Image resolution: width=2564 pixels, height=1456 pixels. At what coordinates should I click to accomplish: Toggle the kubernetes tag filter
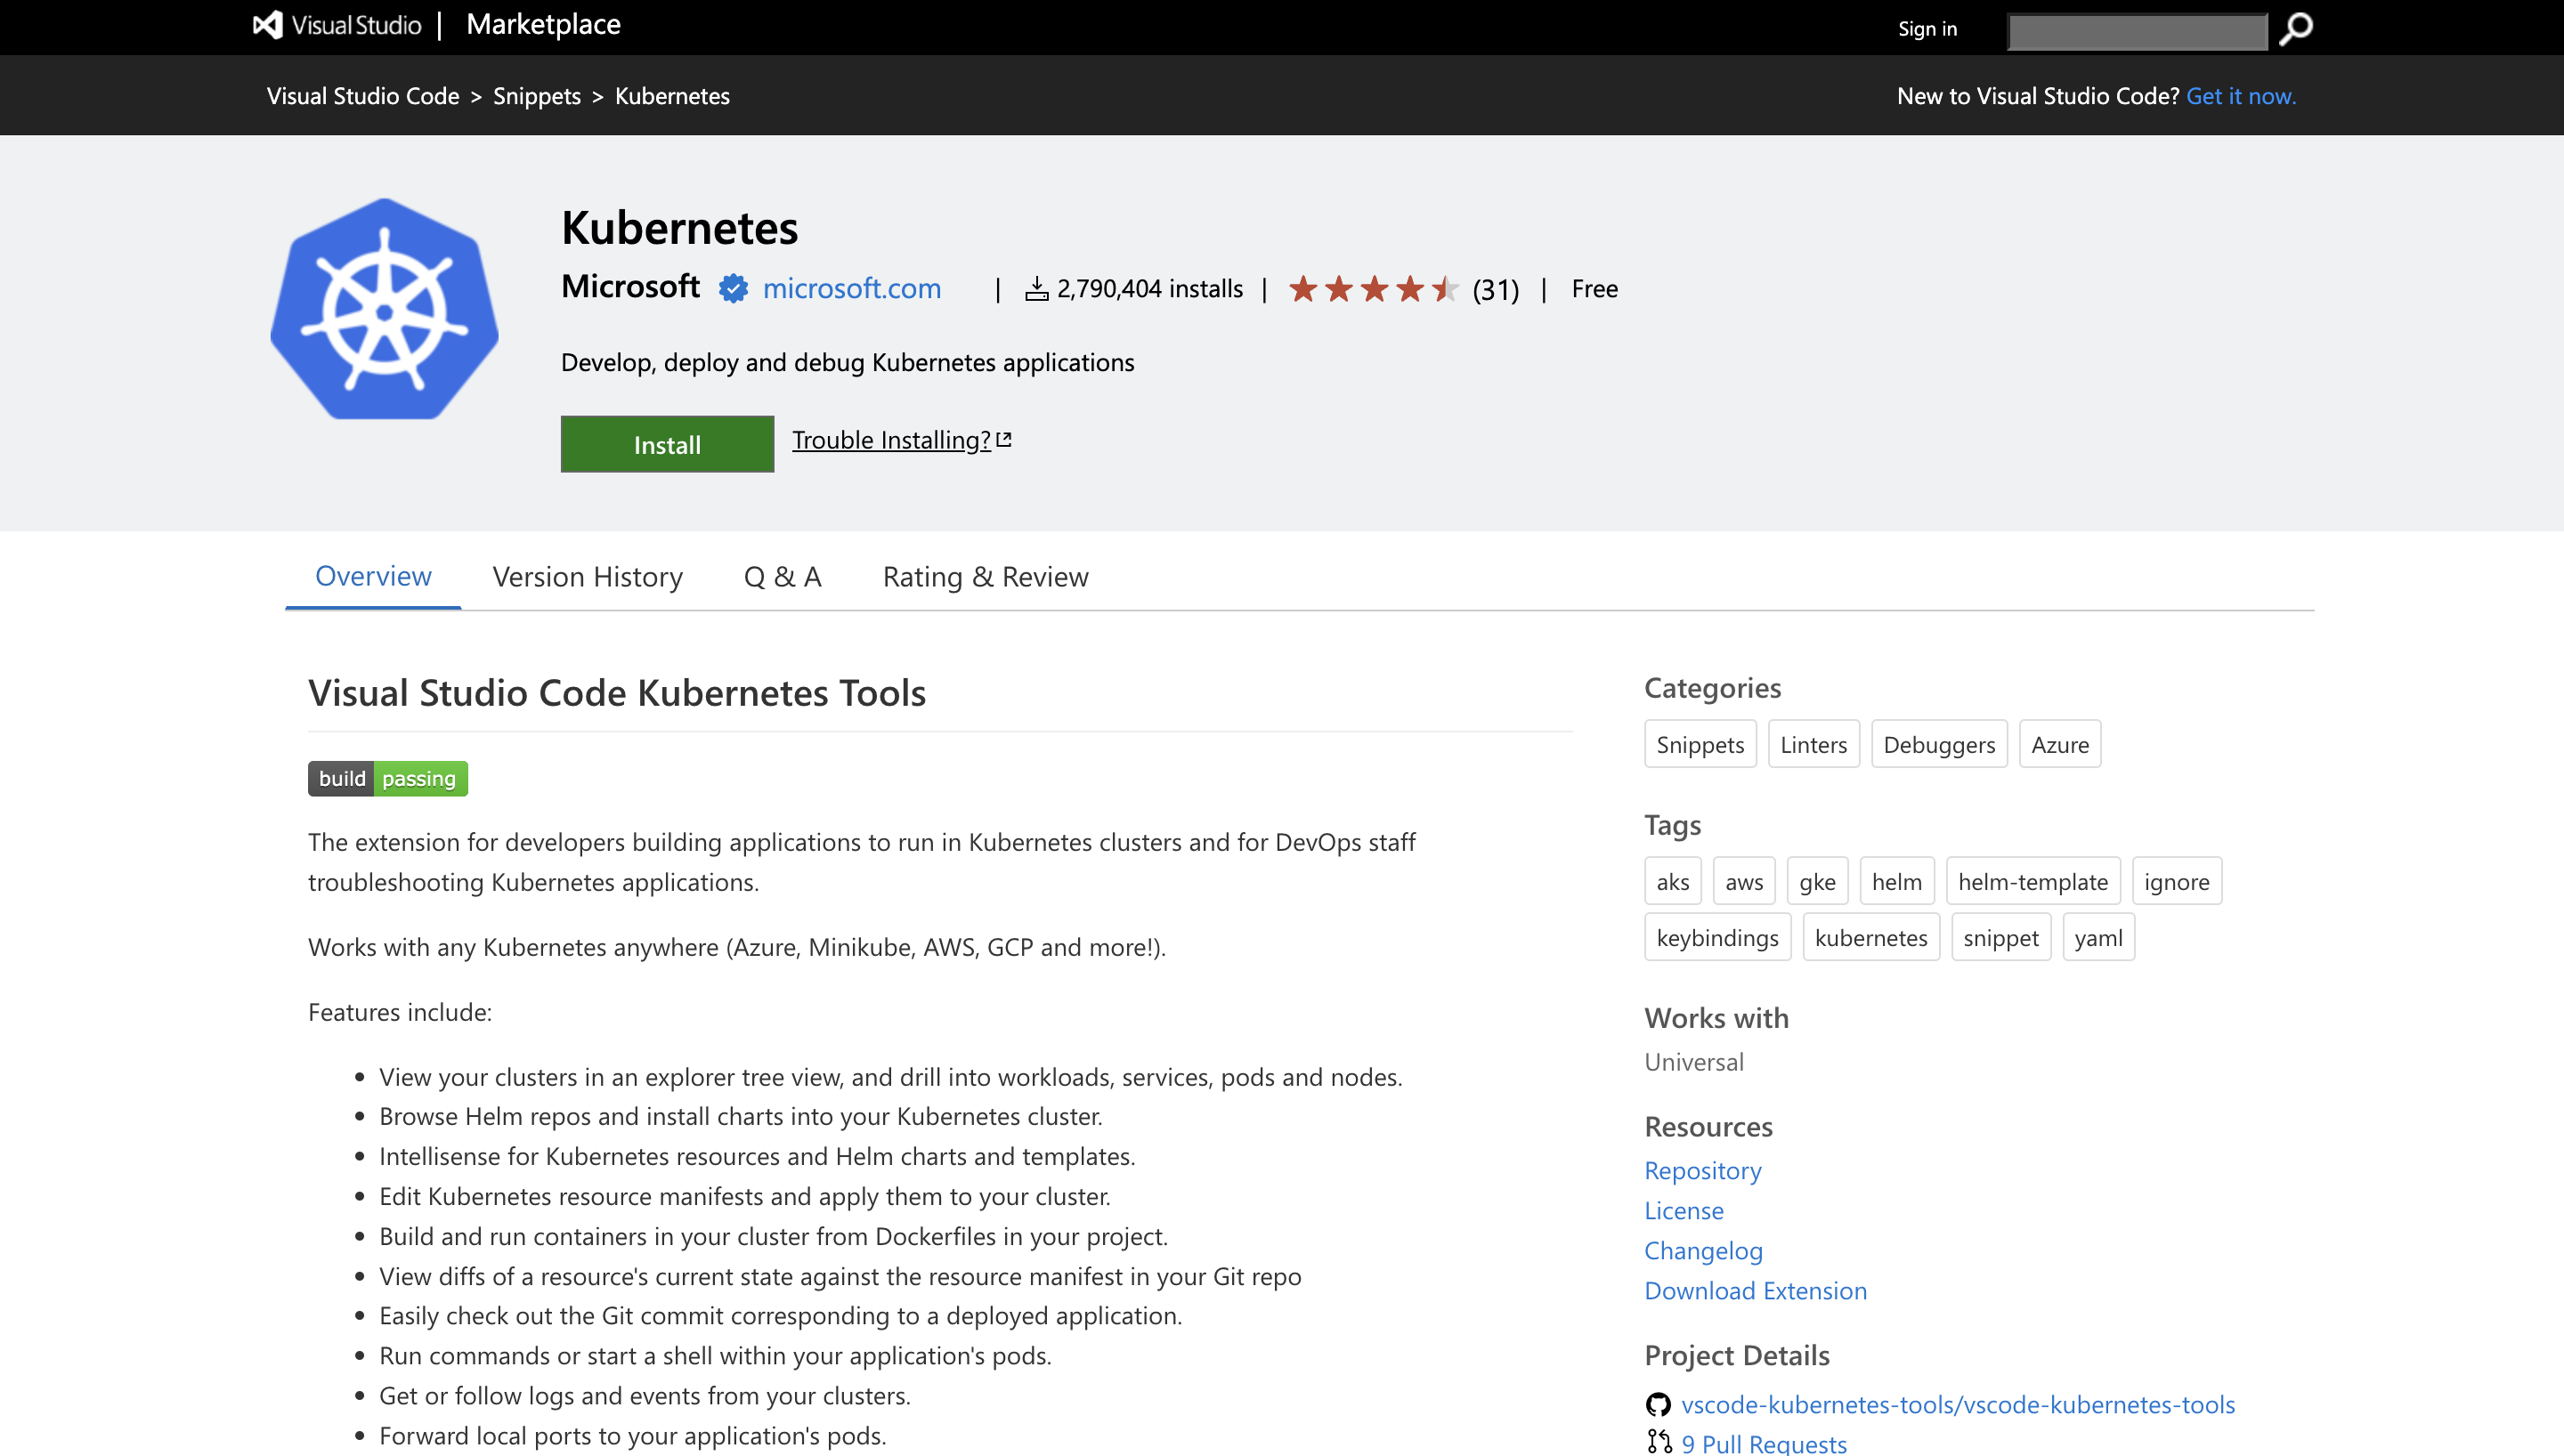coord(1870,936)
